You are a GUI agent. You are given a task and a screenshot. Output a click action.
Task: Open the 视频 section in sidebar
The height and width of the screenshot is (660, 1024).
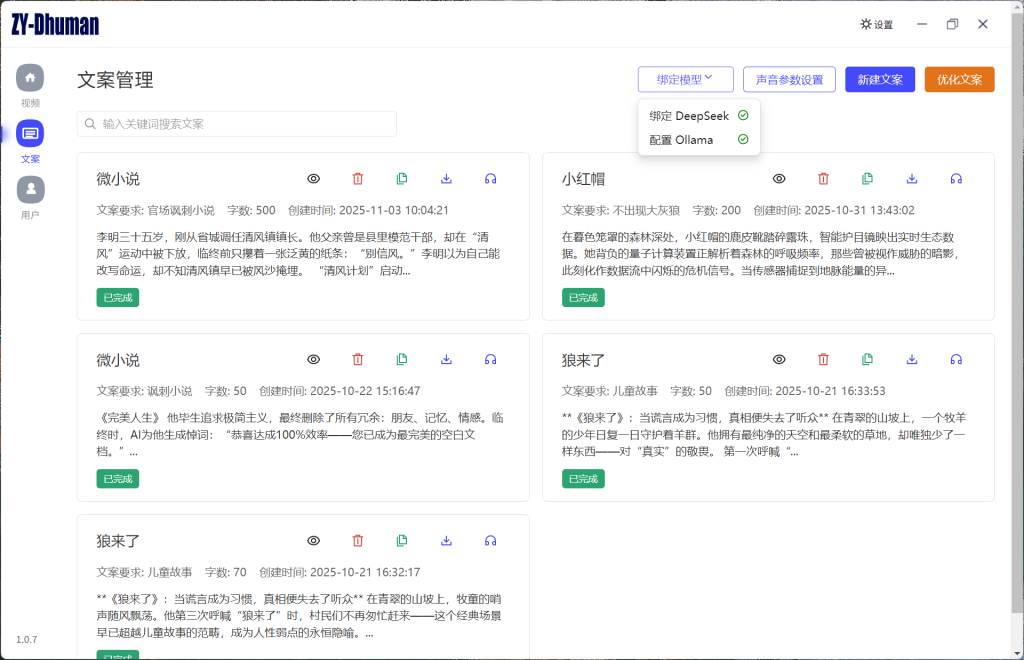click(30, 78)
